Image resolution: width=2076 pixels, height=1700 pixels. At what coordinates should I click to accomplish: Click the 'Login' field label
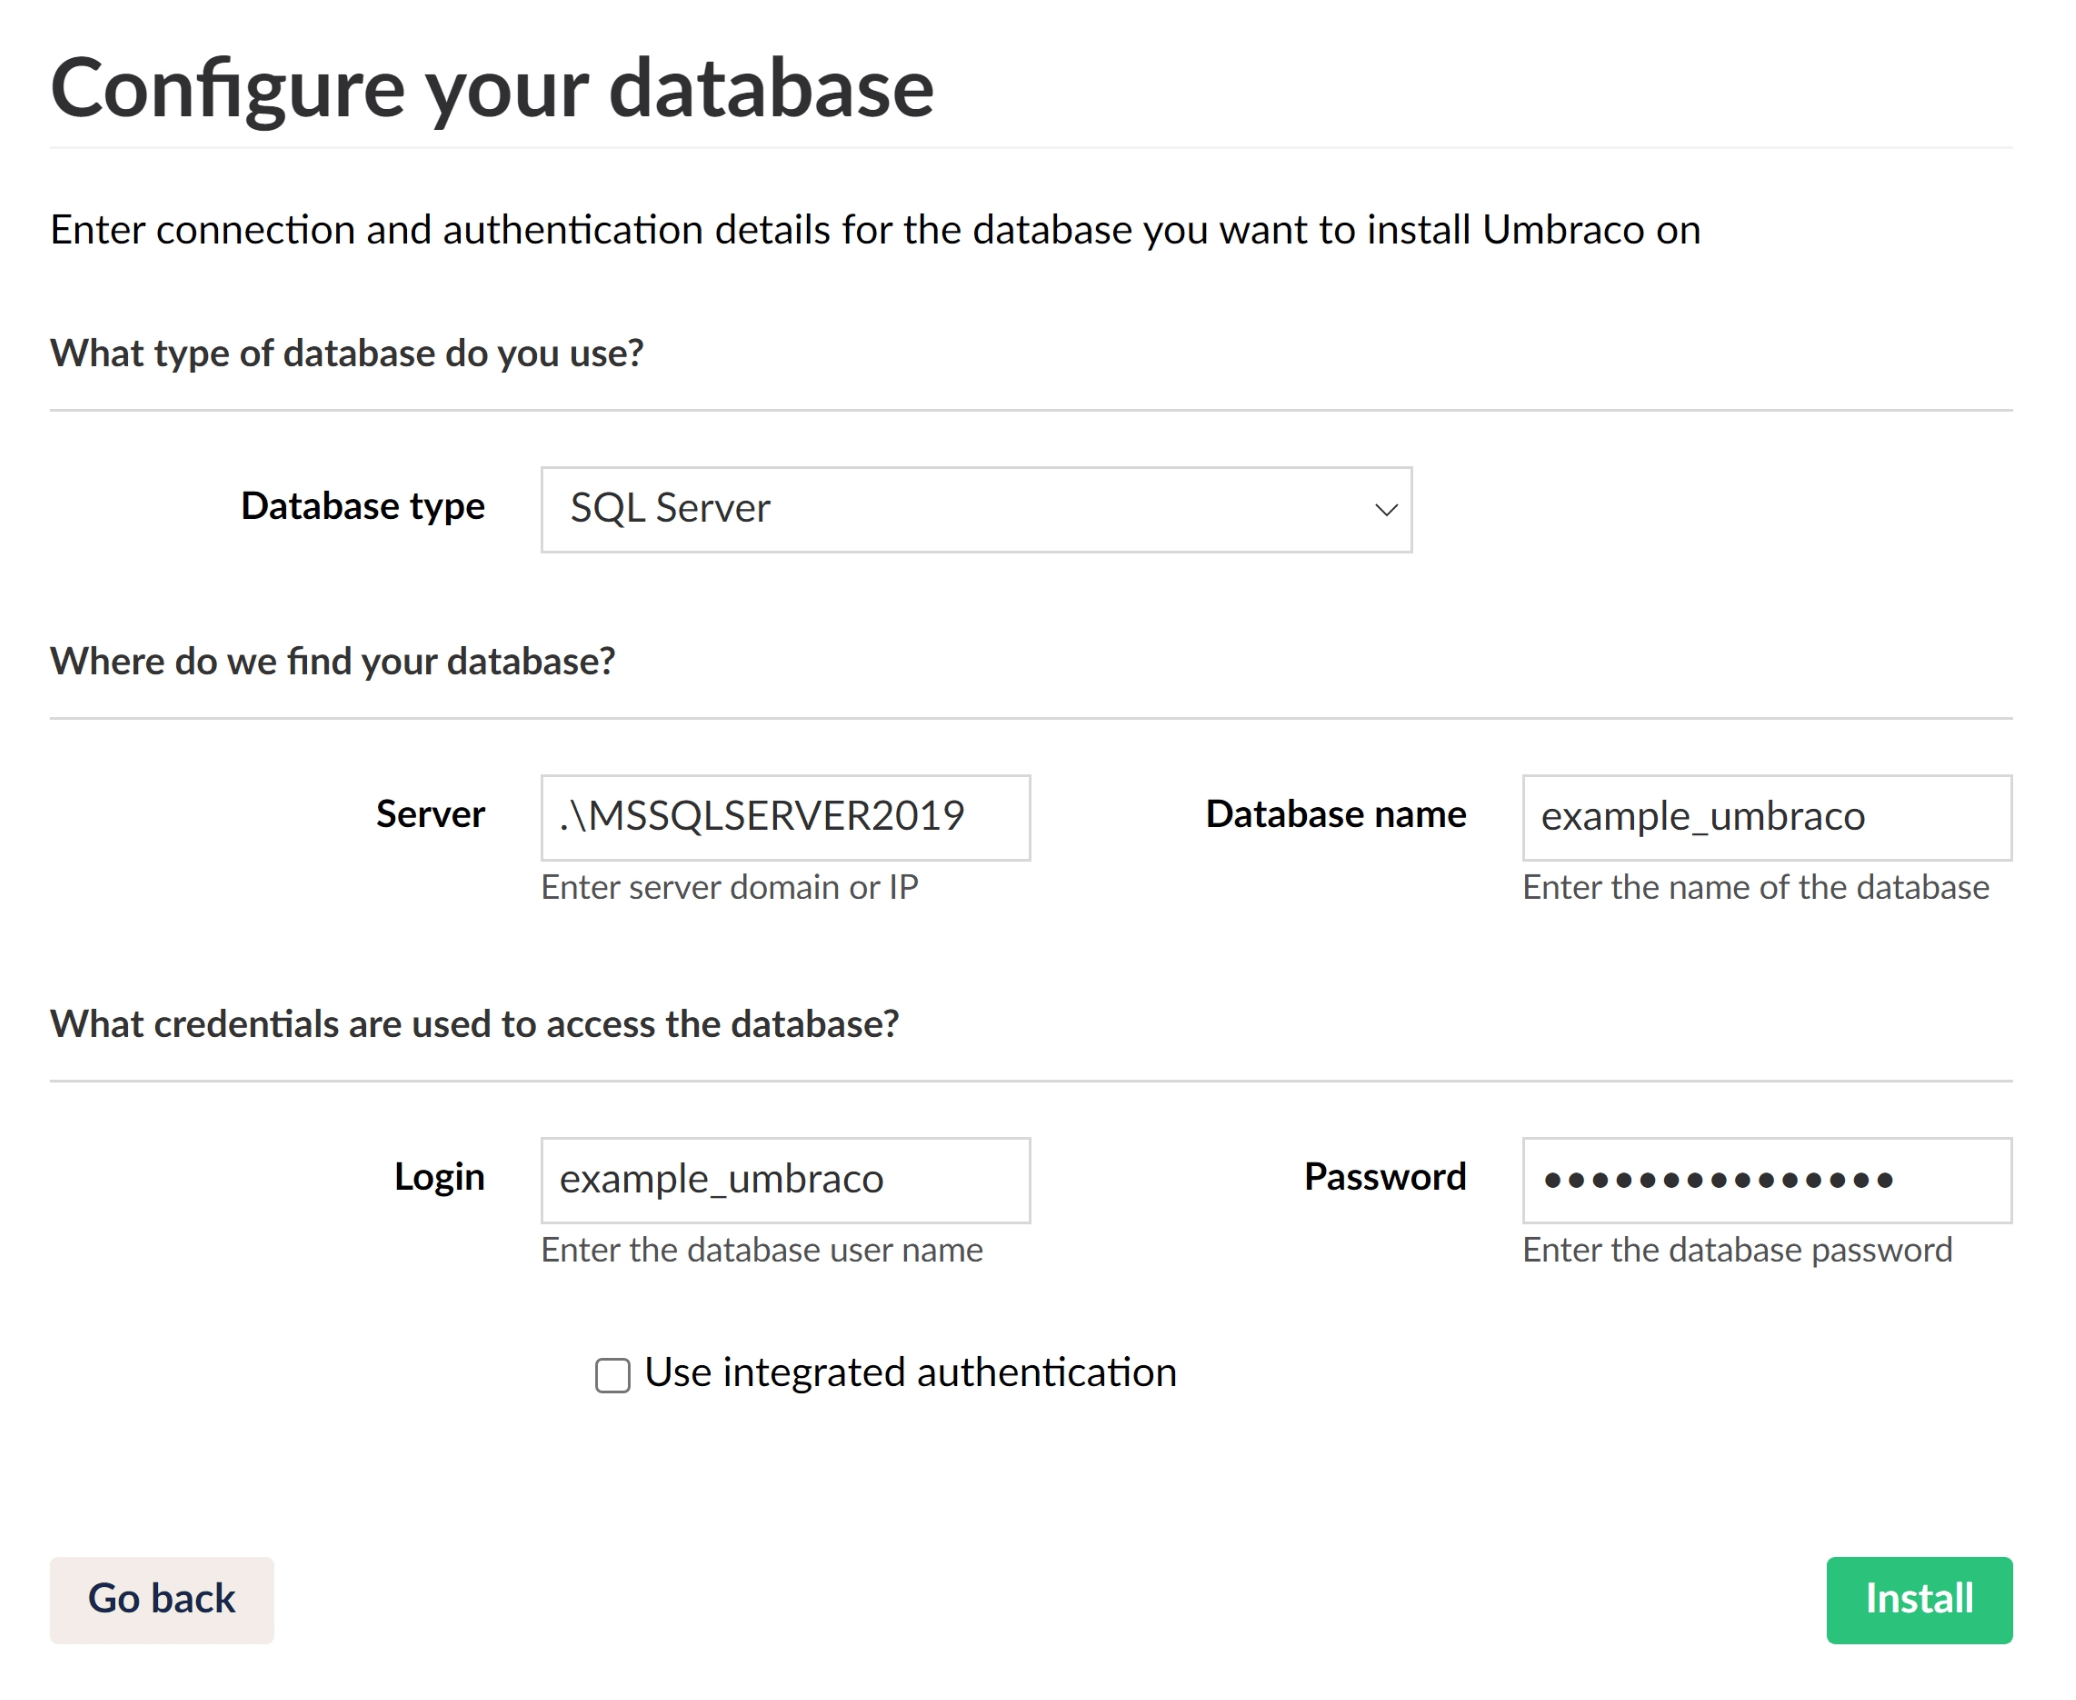439,1177
